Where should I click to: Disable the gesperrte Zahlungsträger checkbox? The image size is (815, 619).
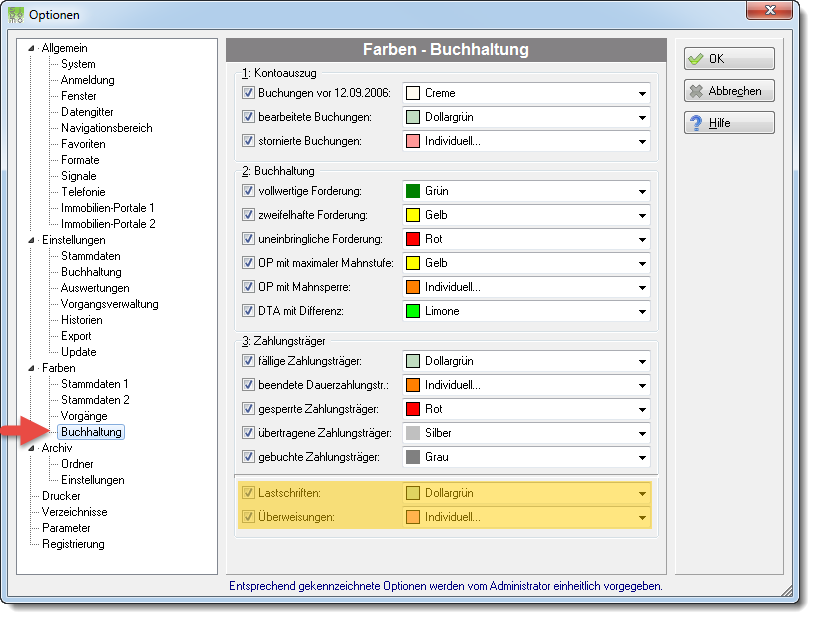click(248, 409)
